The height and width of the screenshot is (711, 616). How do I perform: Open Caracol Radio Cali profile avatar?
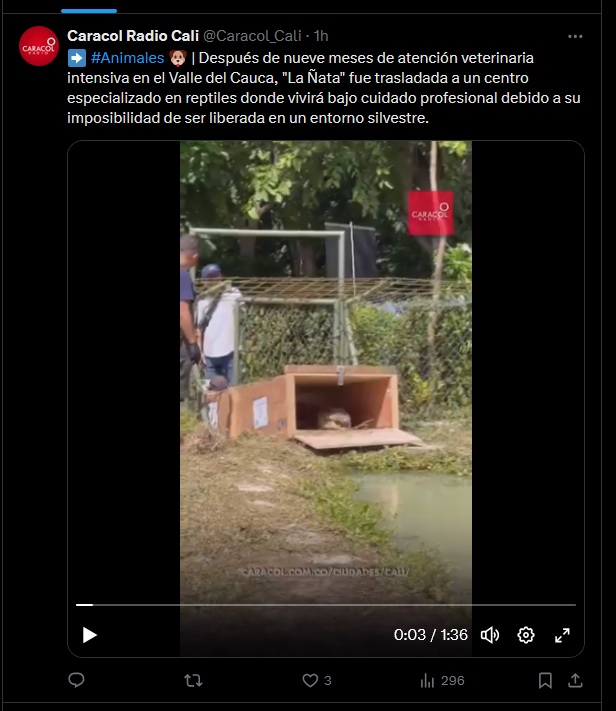[x=39, y=46]
